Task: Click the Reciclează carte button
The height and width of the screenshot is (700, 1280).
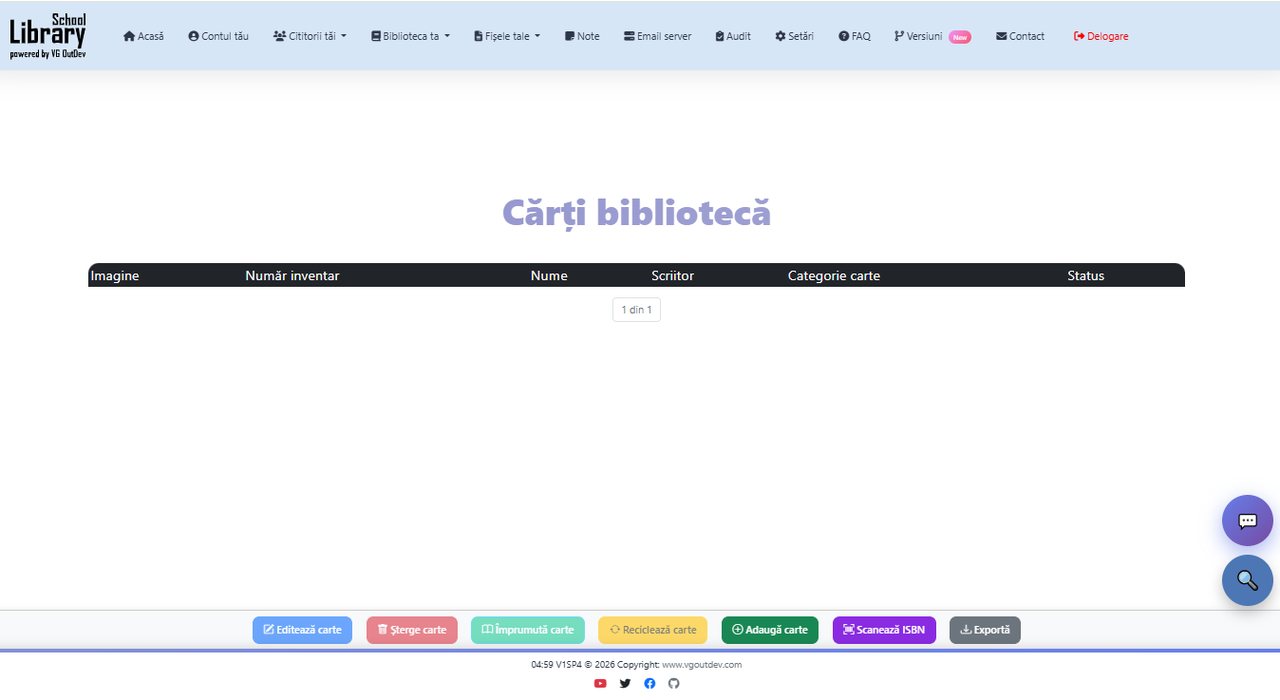Action: coord(653,630)
